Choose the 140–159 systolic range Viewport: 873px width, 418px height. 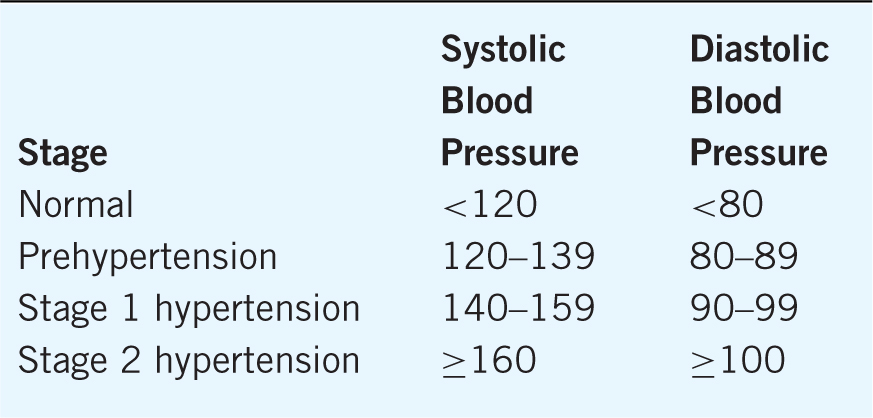click(x=518, y=309)
